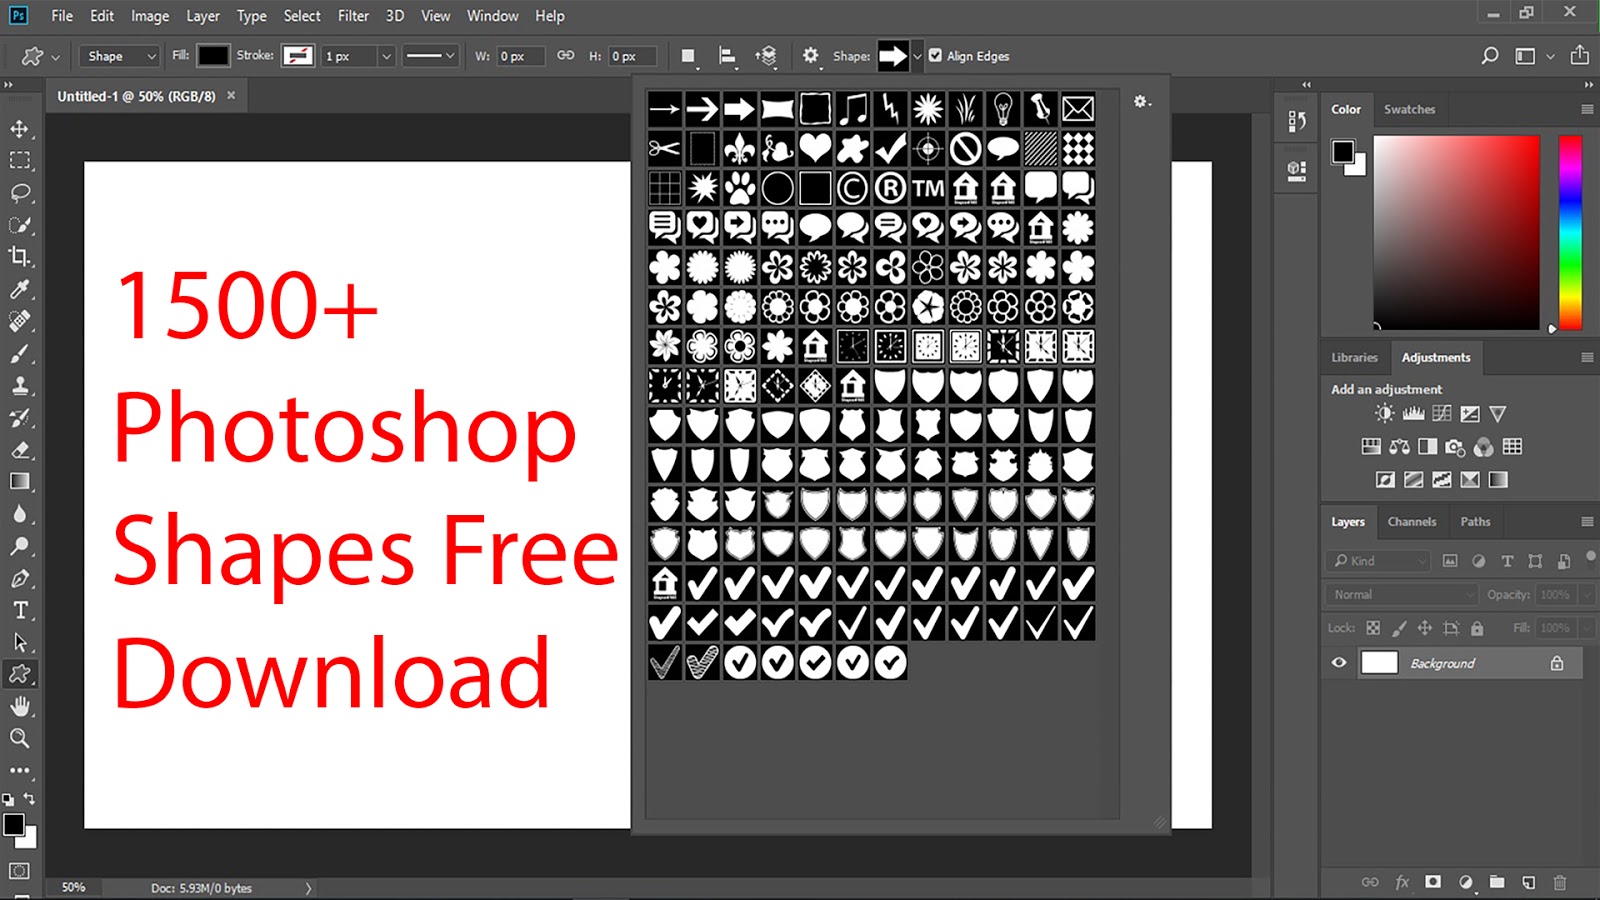Select the Eraser tool
The width and height of the screenshot is (1600, 900).
pos(19,450)
